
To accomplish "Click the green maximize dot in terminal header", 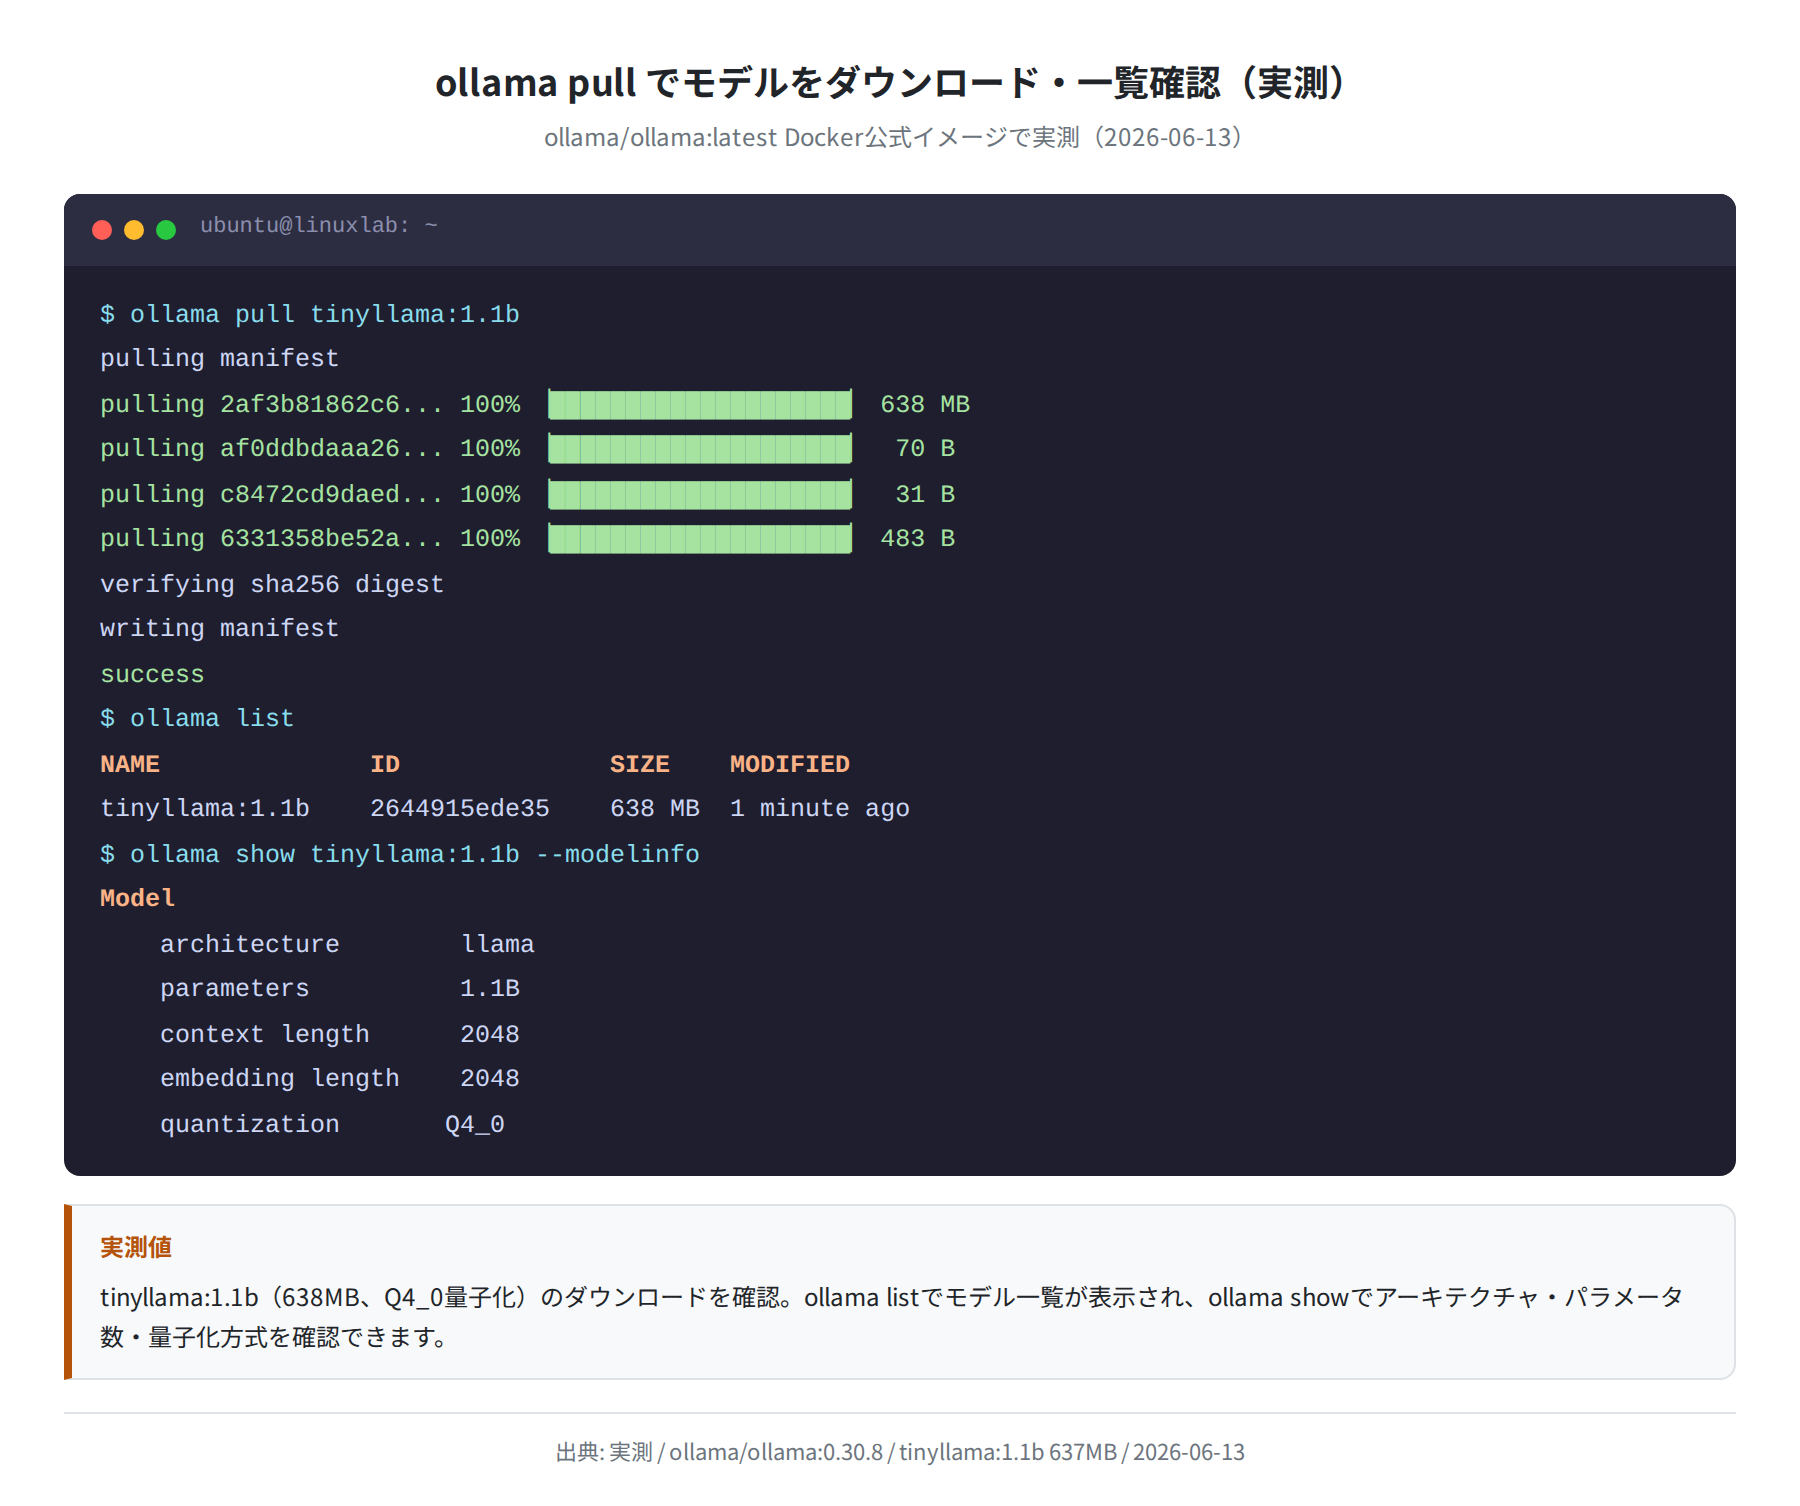I will click(x=166, y=230).
